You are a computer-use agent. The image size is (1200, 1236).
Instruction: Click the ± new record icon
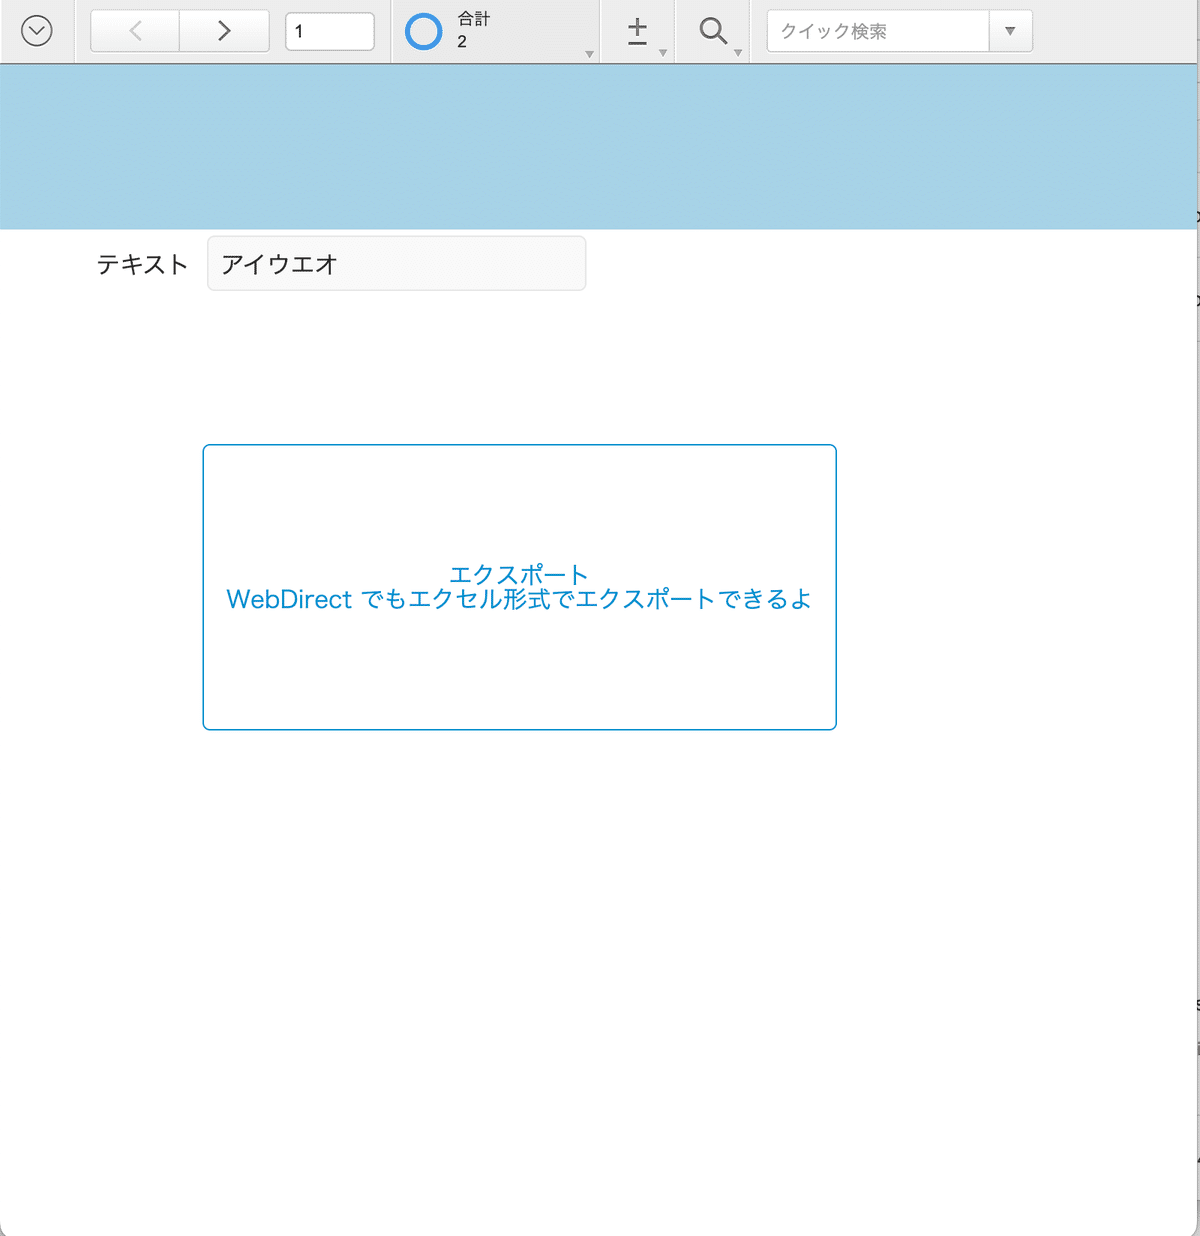coord(637,31)
